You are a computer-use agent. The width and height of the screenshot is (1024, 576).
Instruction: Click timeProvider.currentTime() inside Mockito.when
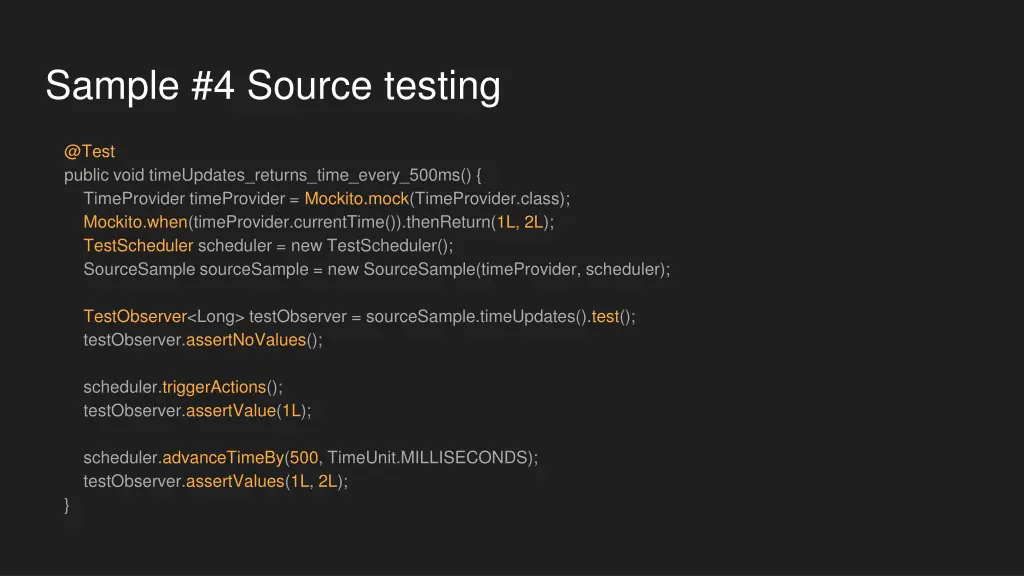295,222
